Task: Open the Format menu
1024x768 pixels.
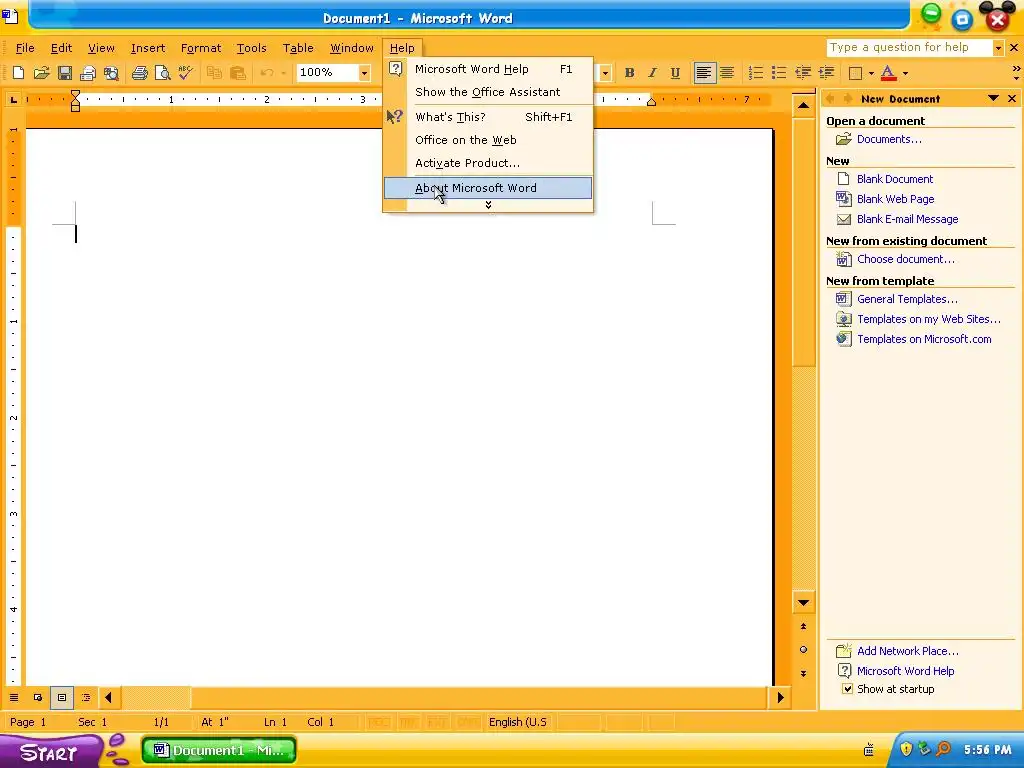Action: (201, 48)
